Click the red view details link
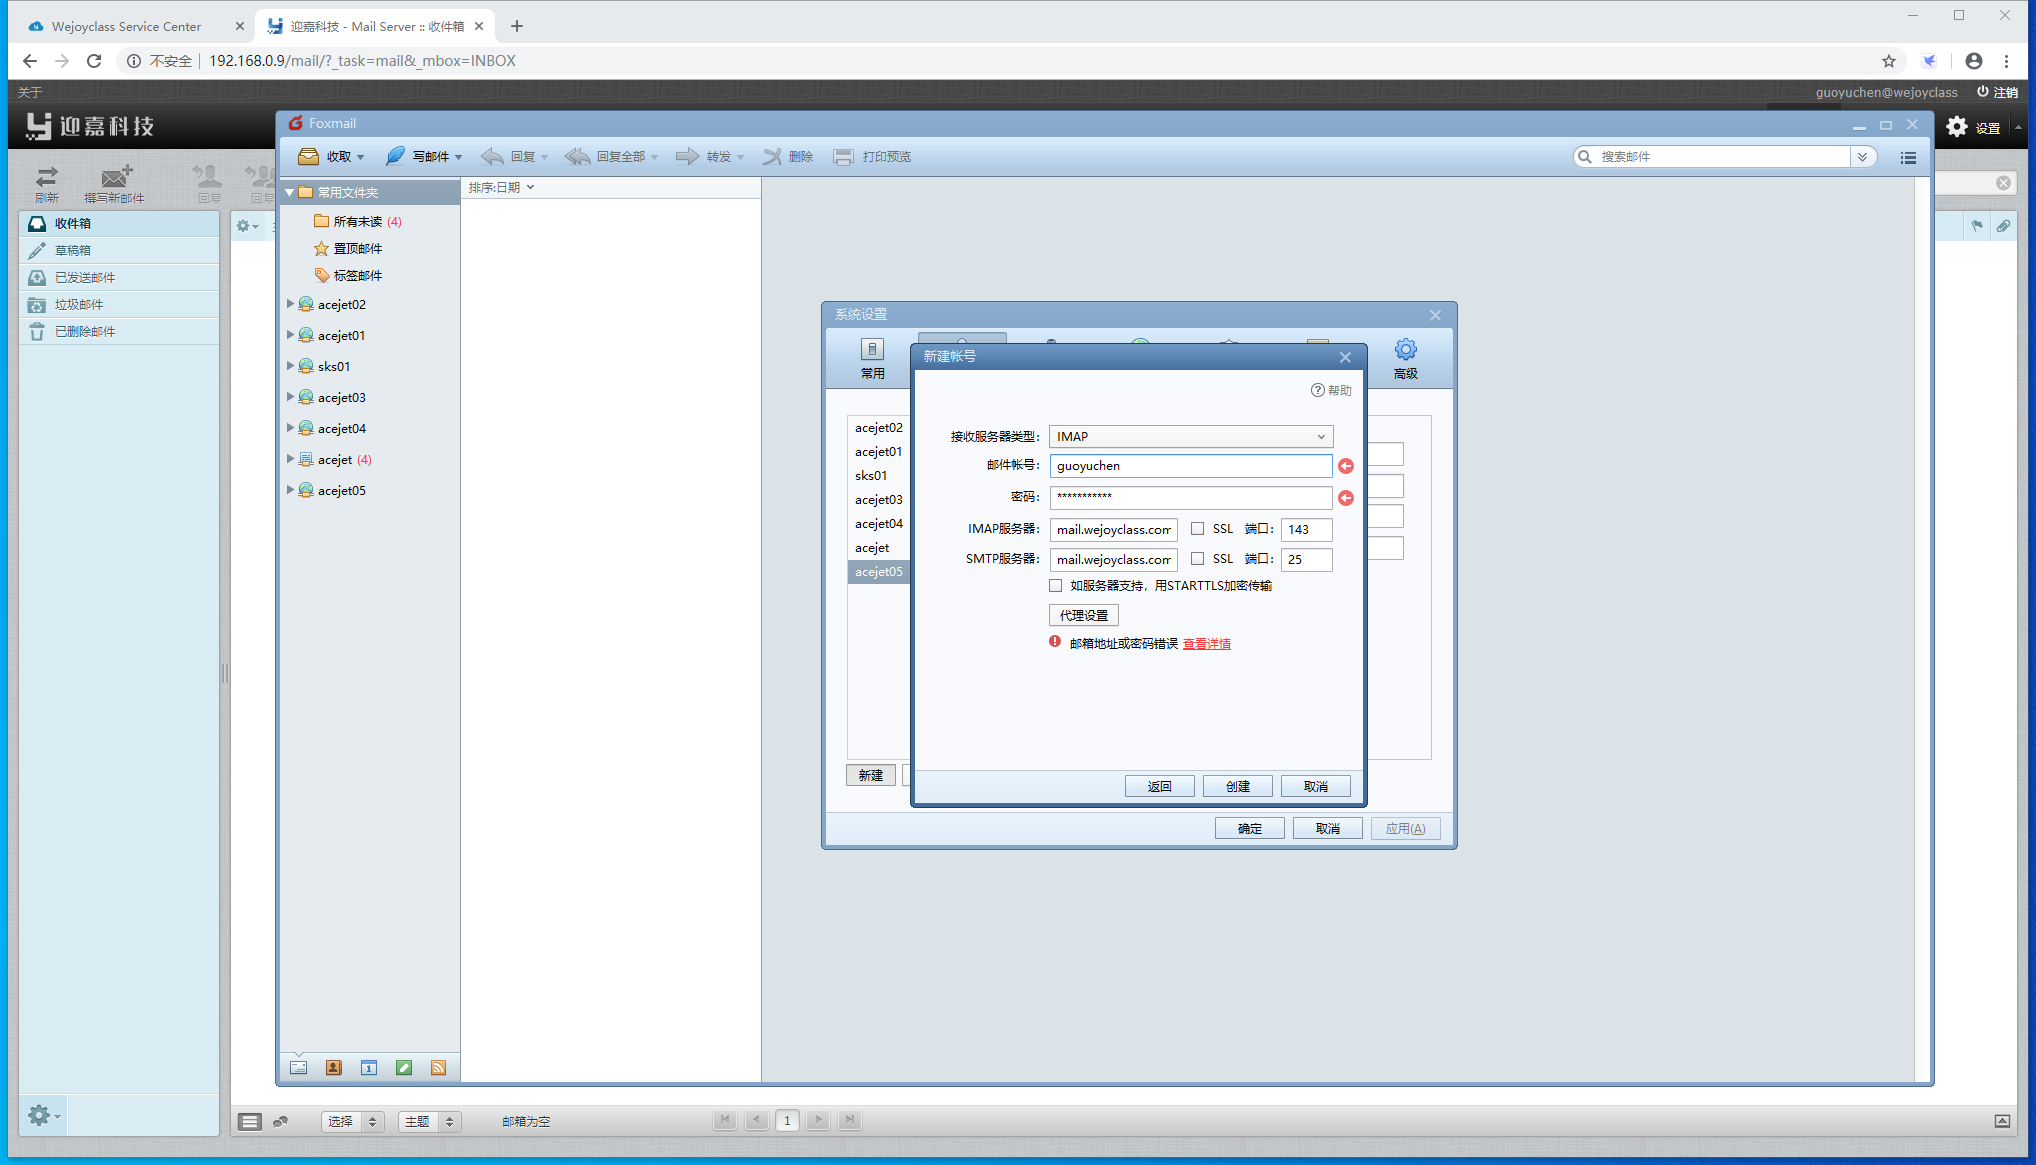 1206,644
